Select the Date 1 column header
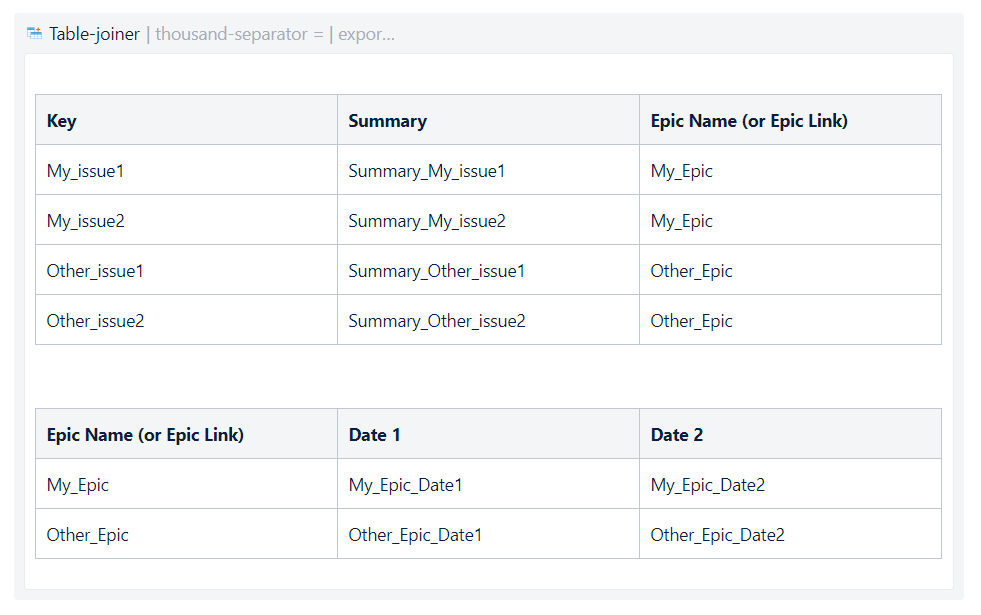Image resolution: width=981 pixels, height=615 pixels. tap(374, 434)
